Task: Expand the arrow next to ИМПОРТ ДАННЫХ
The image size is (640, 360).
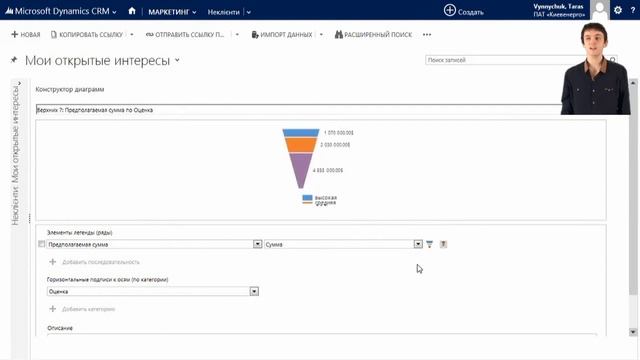Action: coord(321,35)
